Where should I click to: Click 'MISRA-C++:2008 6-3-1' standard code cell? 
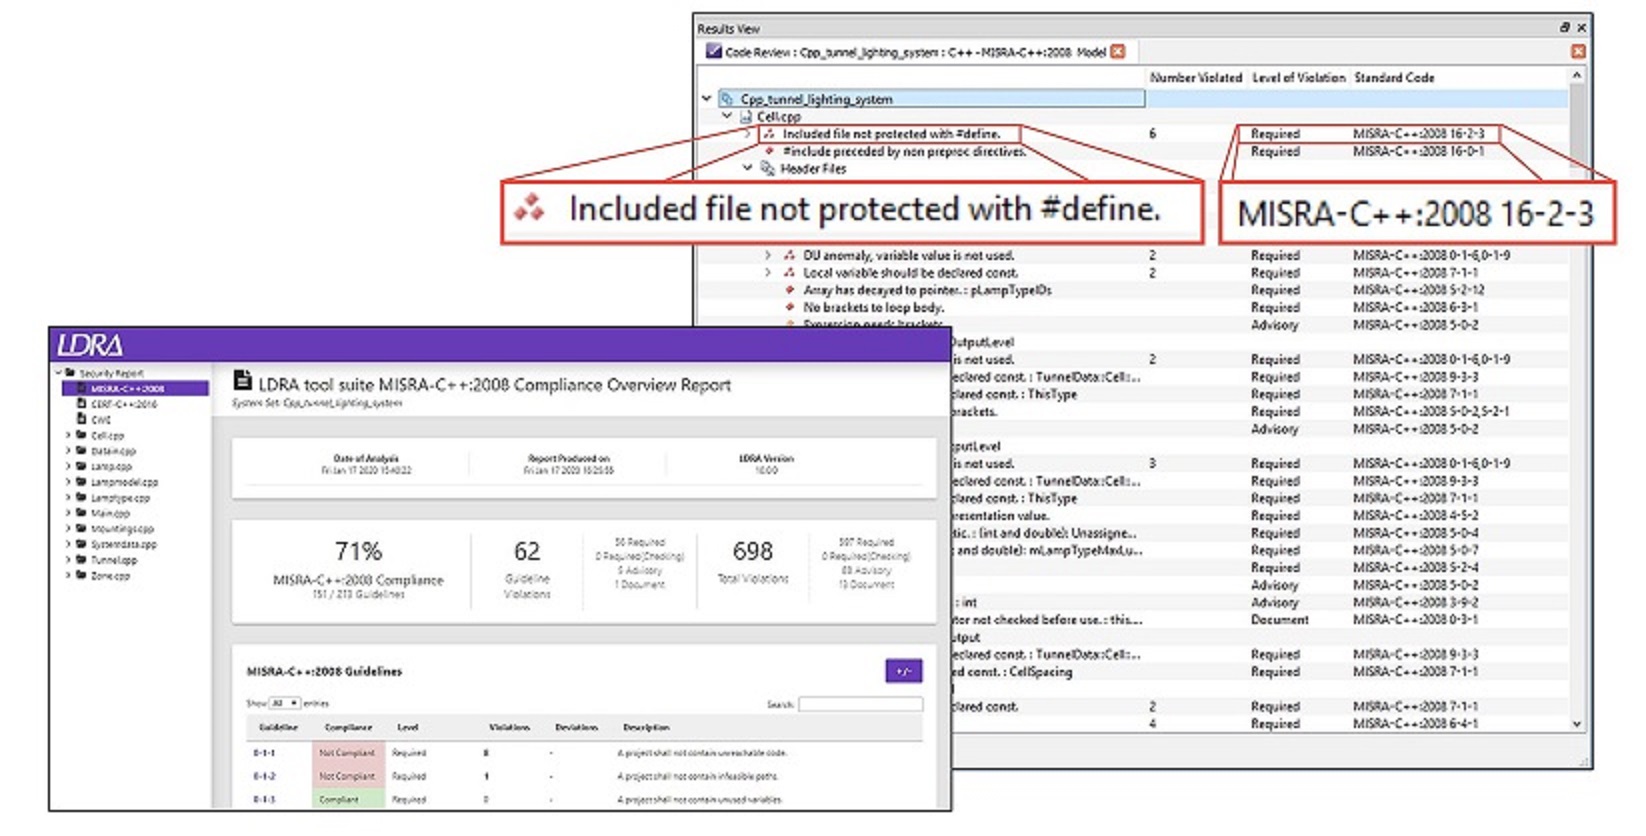[x=1415, y=307]
